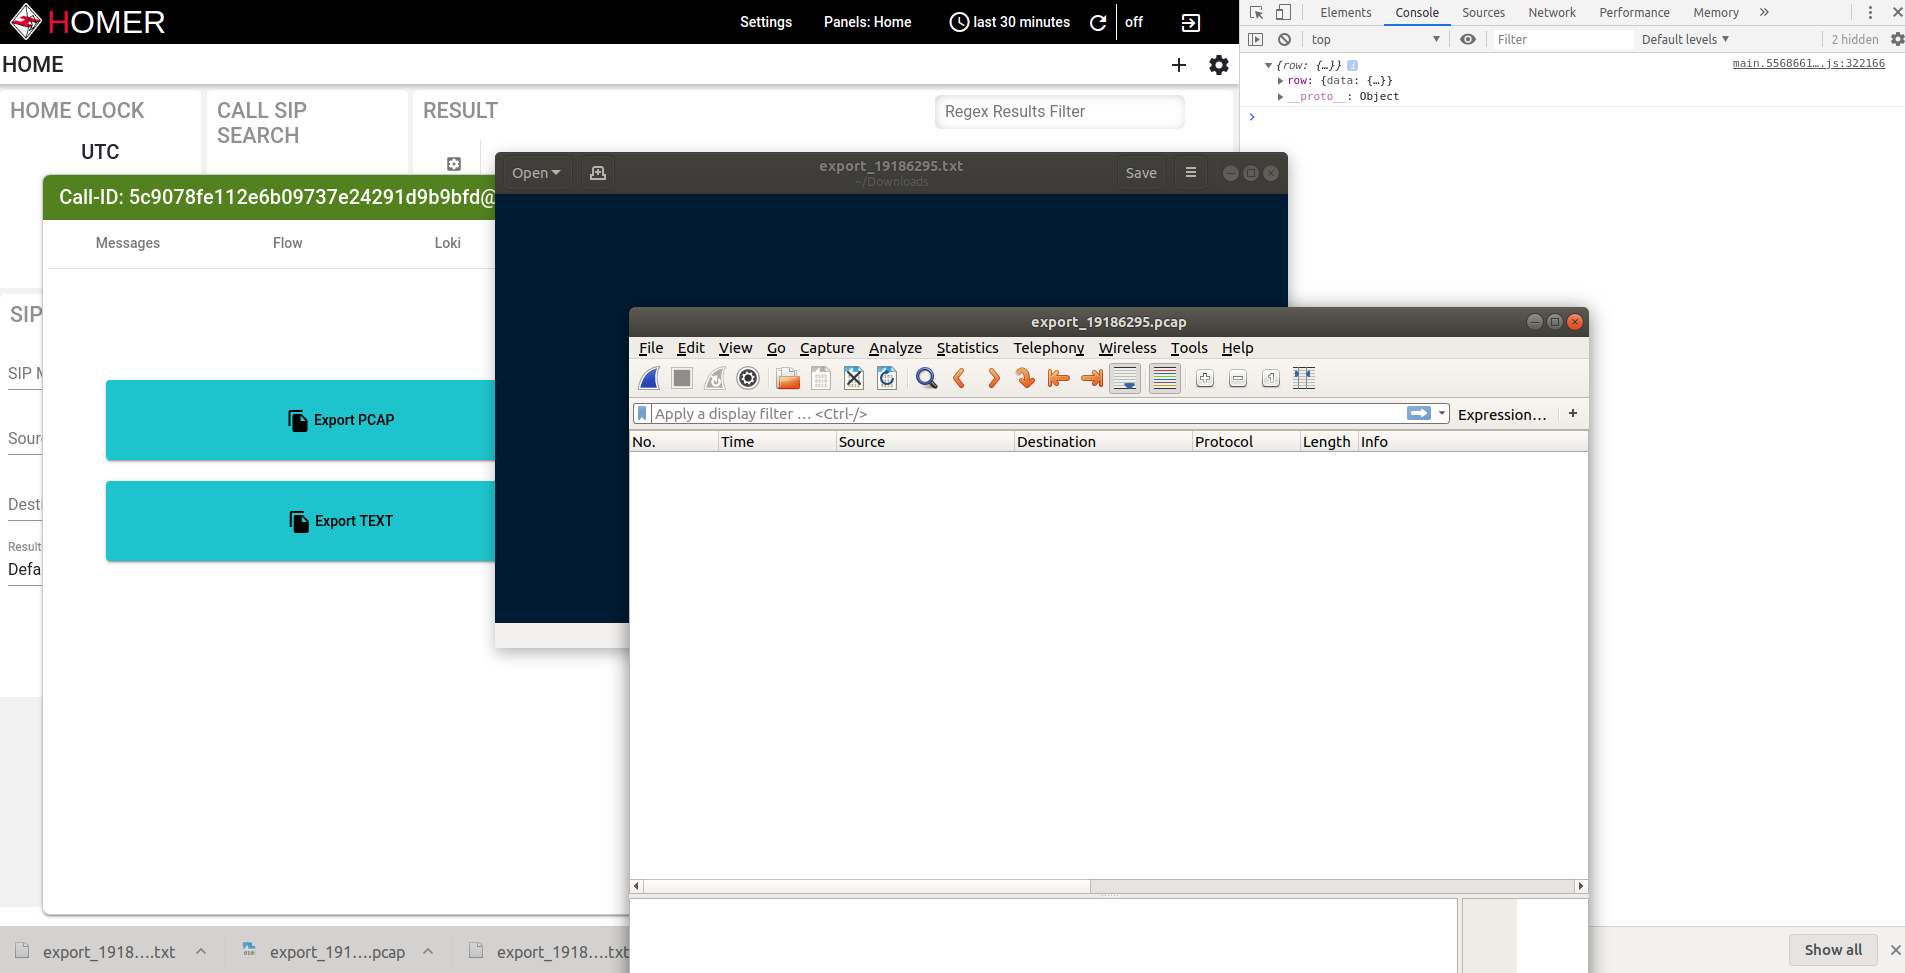Click Show all in the downloads bar

tap(1833, 950)
